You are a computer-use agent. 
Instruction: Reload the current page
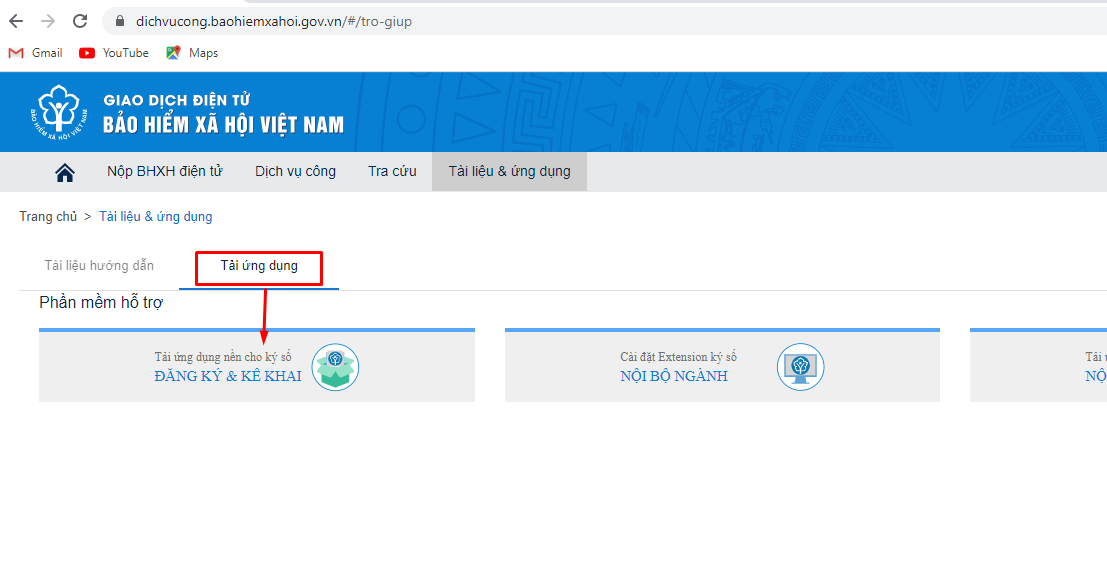[x=80, y=21]
